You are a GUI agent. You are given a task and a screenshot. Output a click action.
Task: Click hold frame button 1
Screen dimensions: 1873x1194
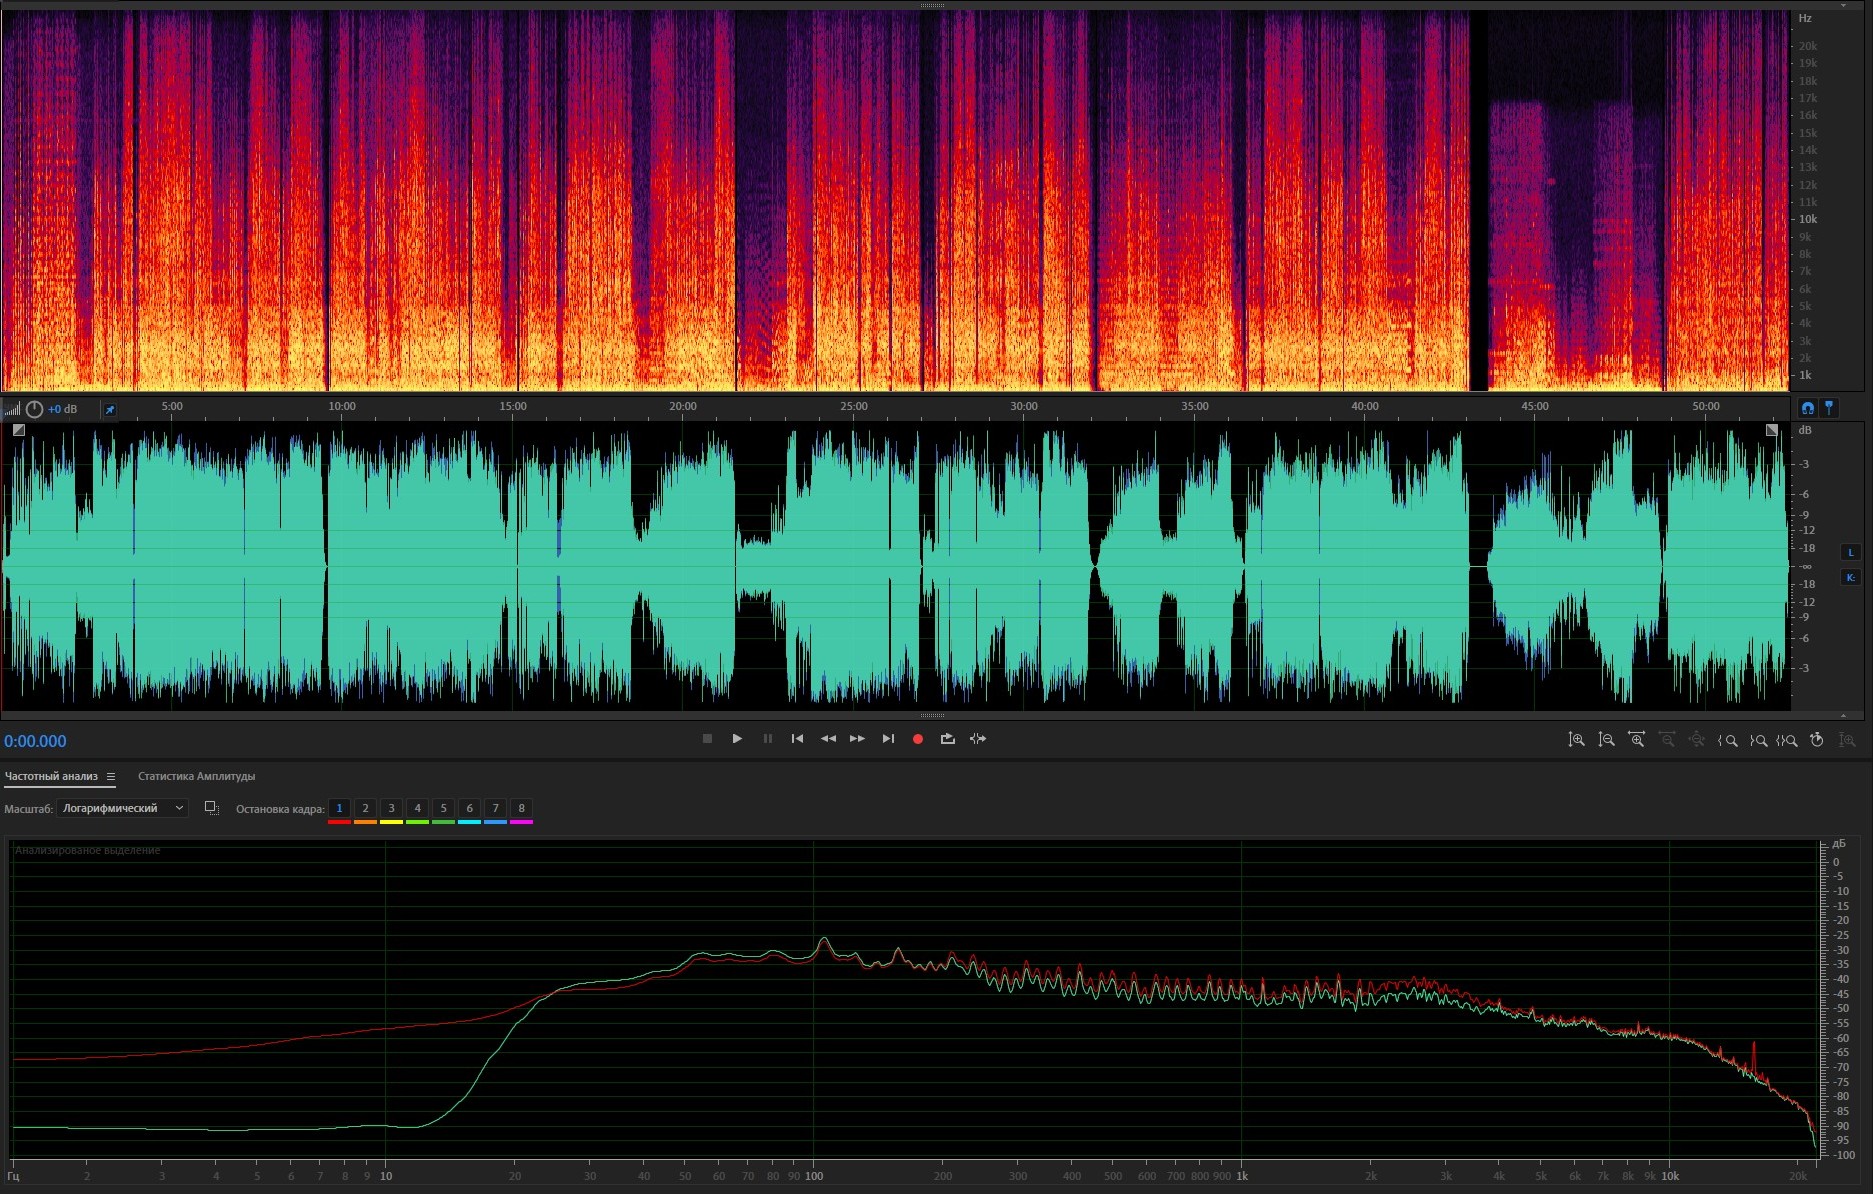tap(339, 808)
